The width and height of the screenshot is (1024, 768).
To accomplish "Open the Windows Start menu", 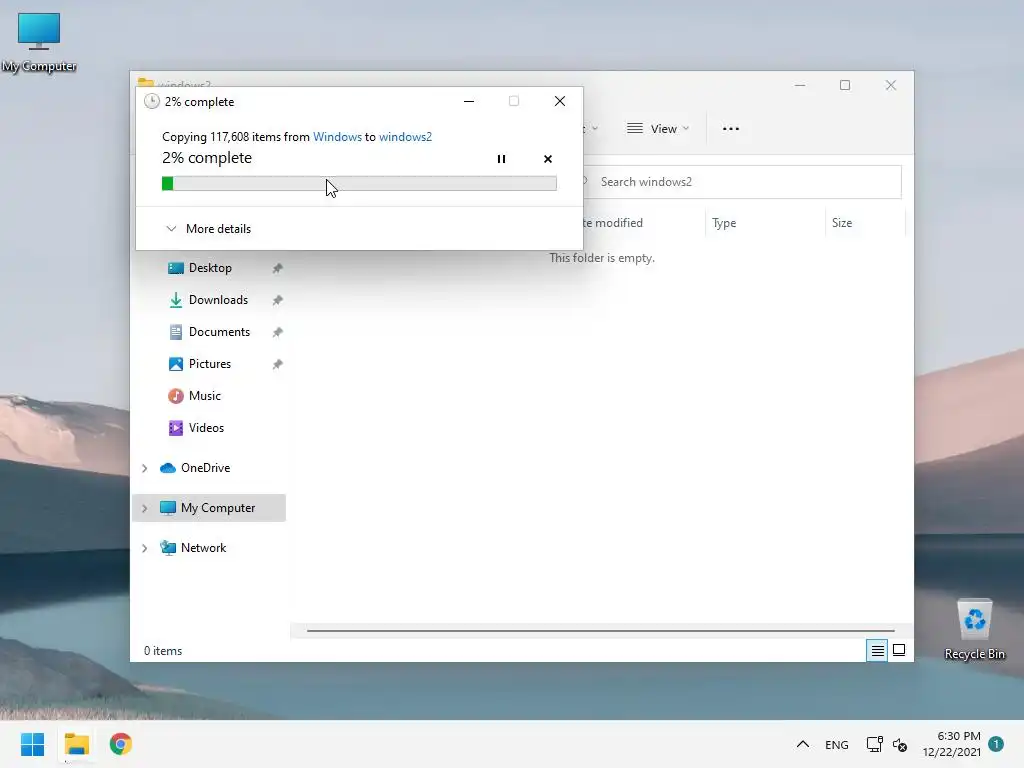I will coord(33,744).
